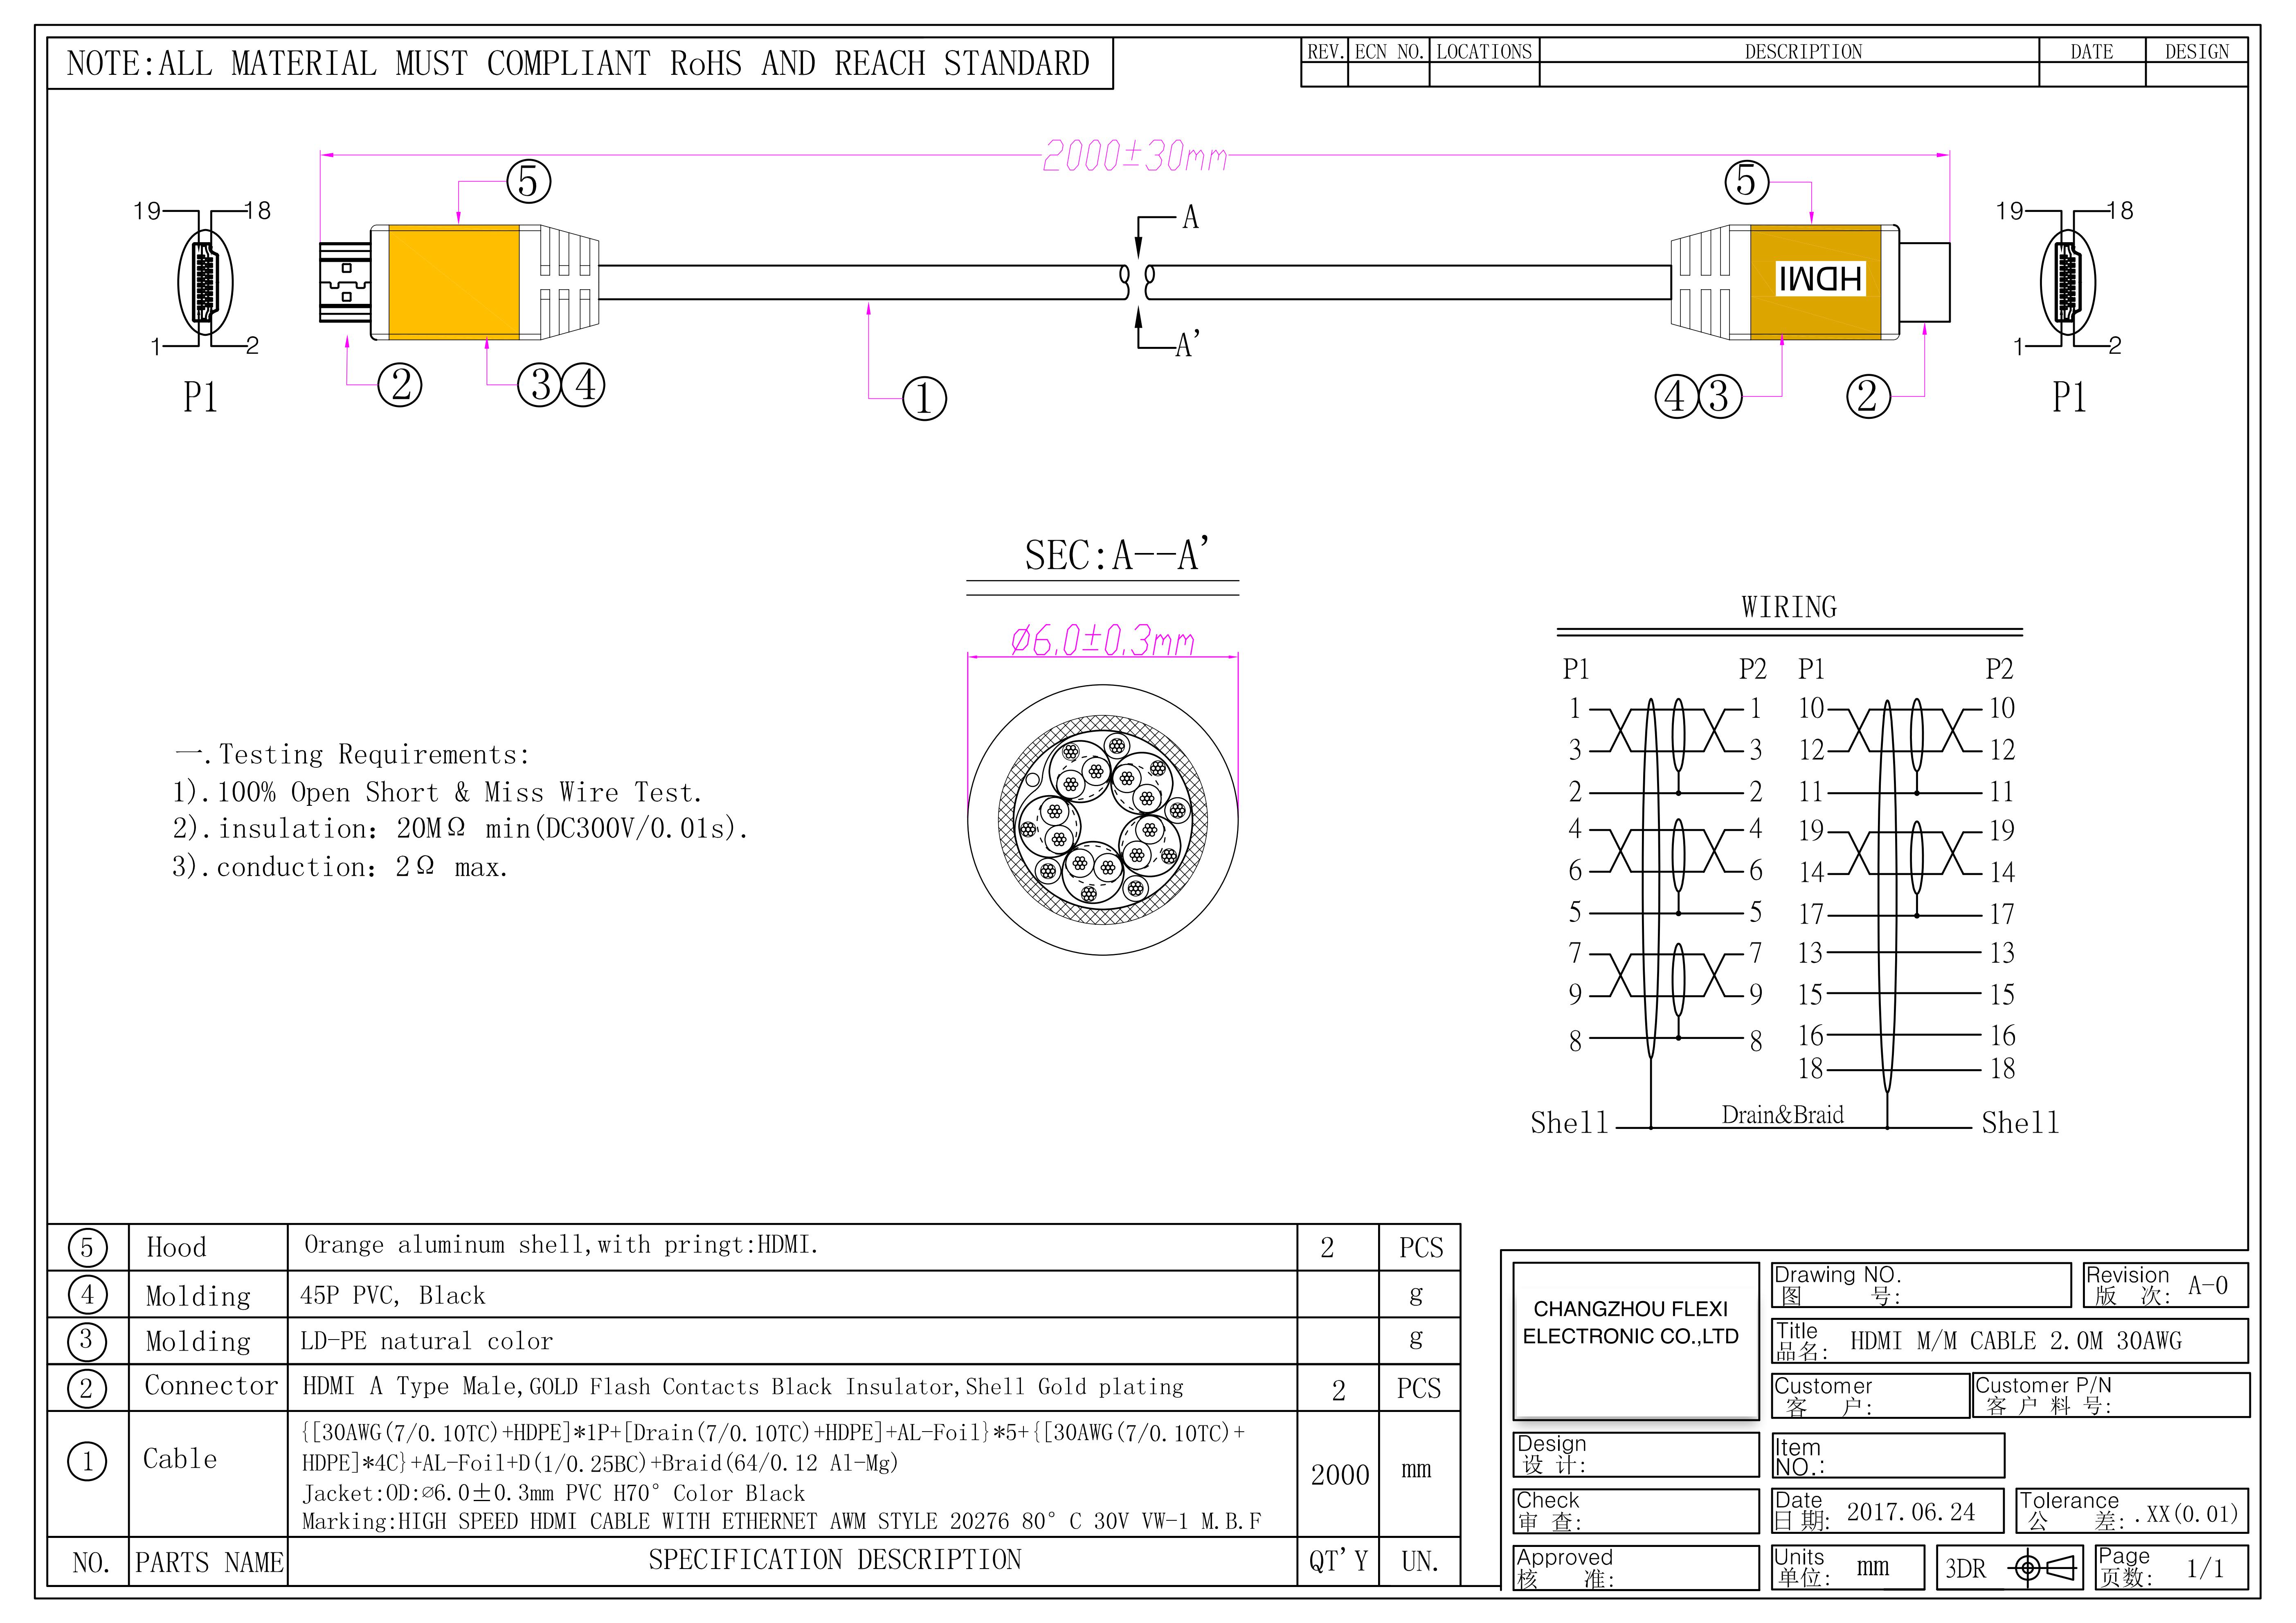Click the circled number 1 cable callout

point(924,398)
